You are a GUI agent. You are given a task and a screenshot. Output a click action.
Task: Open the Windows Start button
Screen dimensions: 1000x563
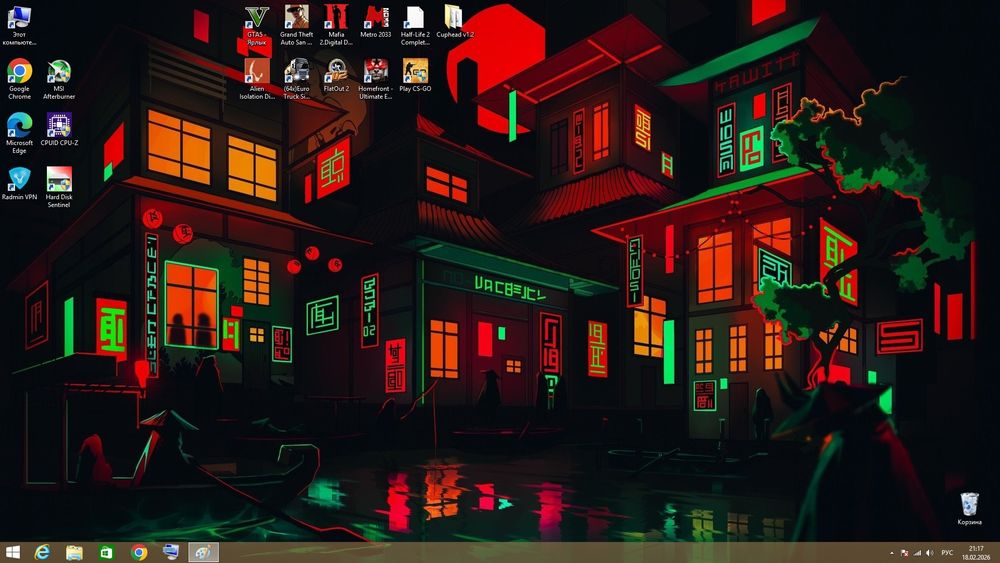[12, 552]
